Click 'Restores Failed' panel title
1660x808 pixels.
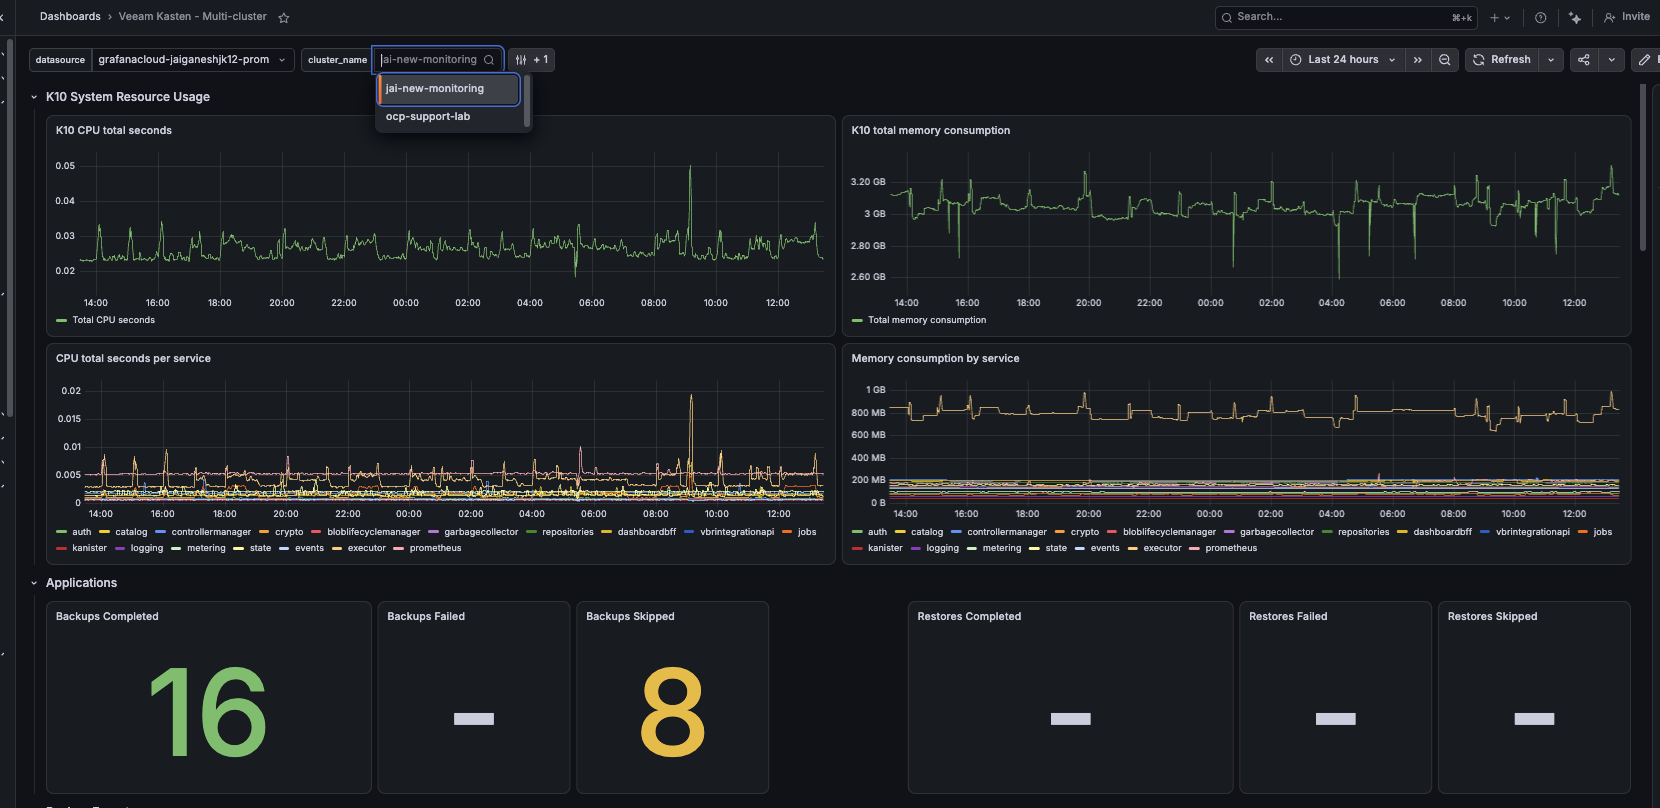(x=1288, y=616)
